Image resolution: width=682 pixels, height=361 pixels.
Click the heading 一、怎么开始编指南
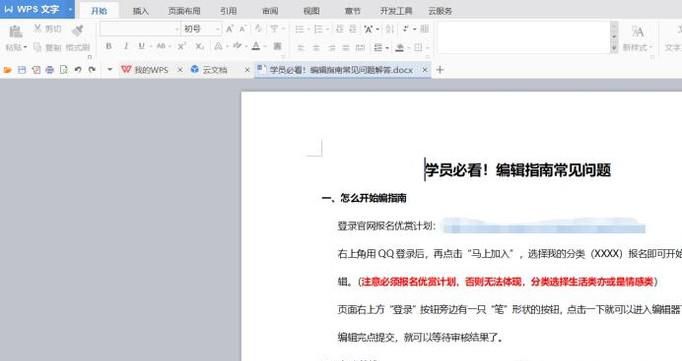pos(364,198)
